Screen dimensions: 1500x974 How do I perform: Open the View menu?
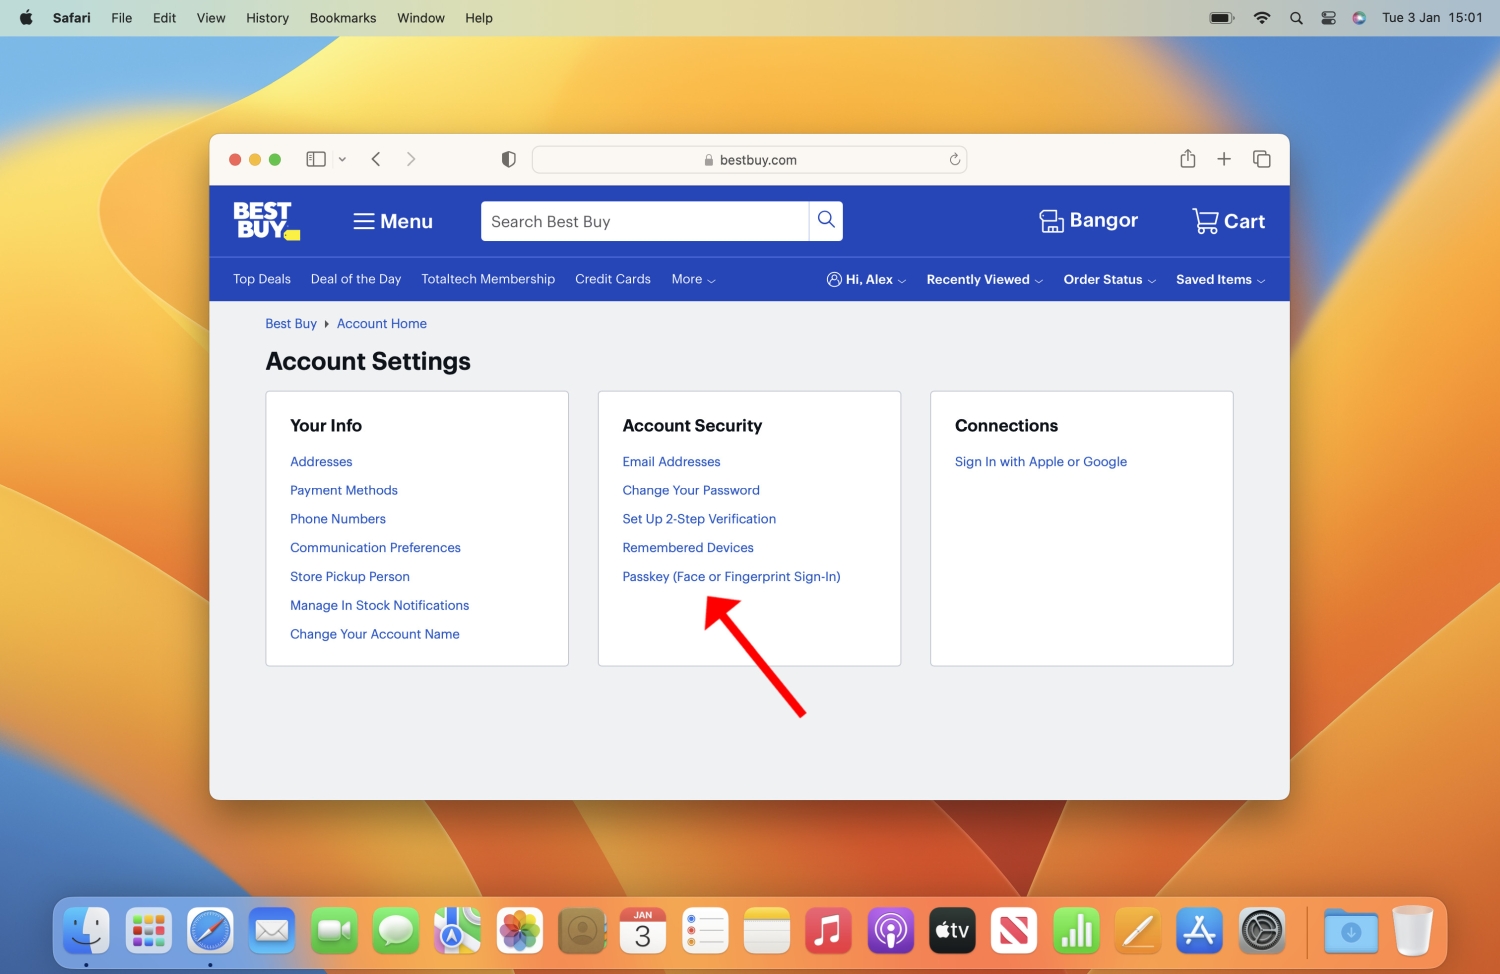[211, 18]
